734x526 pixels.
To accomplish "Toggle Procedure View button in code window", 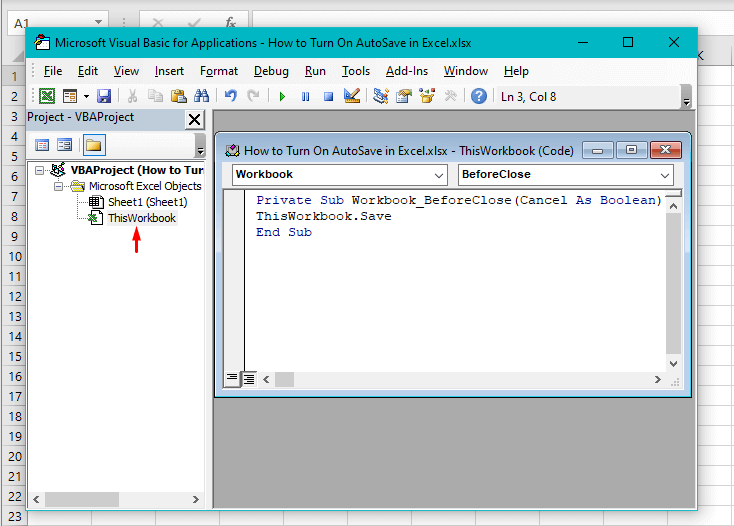I will pos(232,379).
